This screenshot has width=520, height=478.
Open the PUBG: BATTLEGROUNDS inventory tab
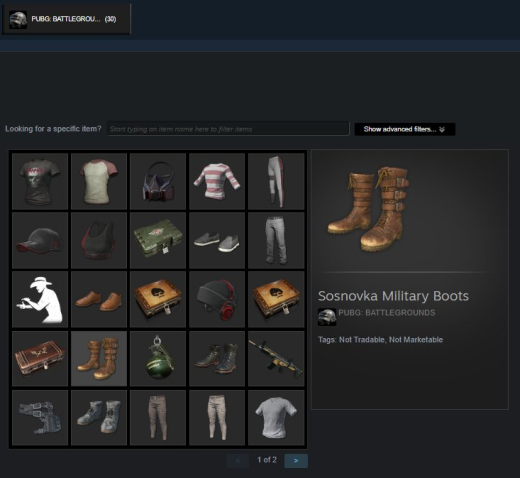coord(67,19)
